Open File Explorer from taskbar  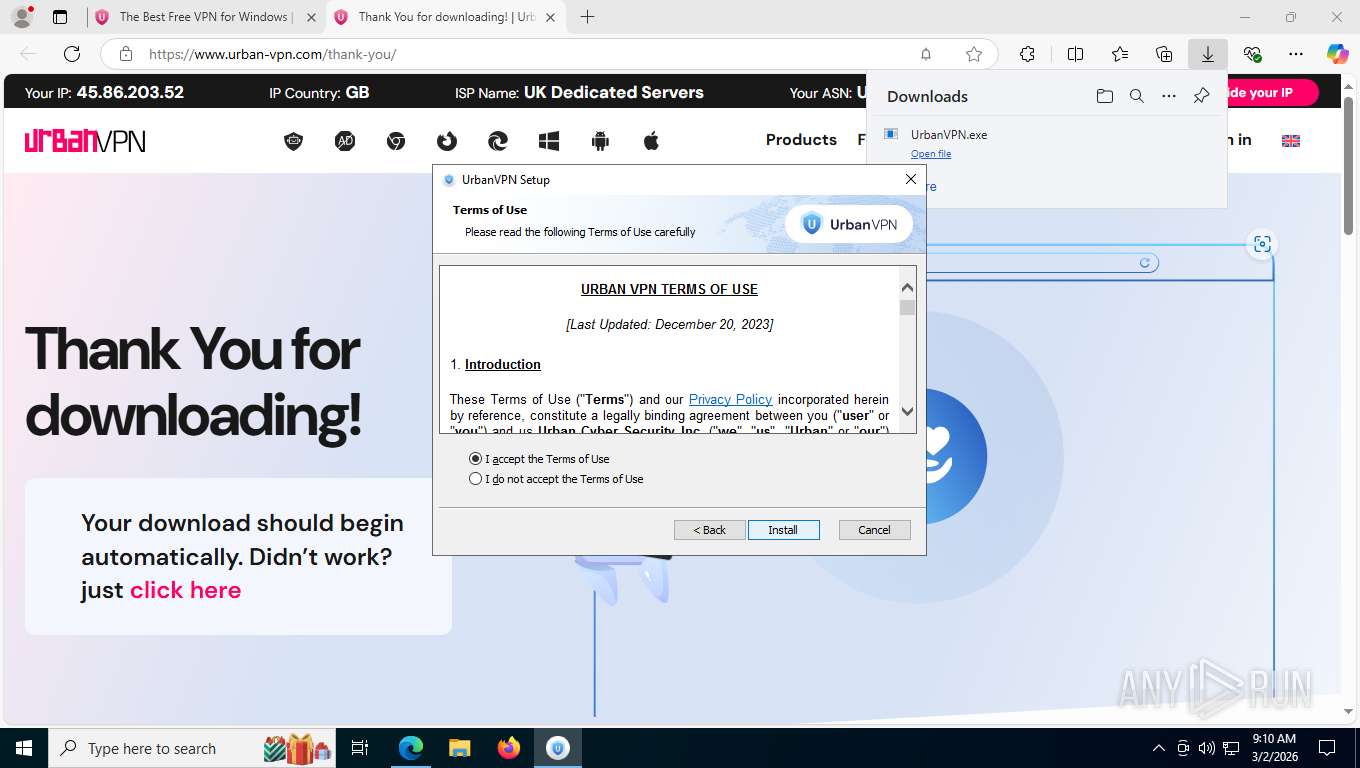pyautogui.click(x=459, y=748)
